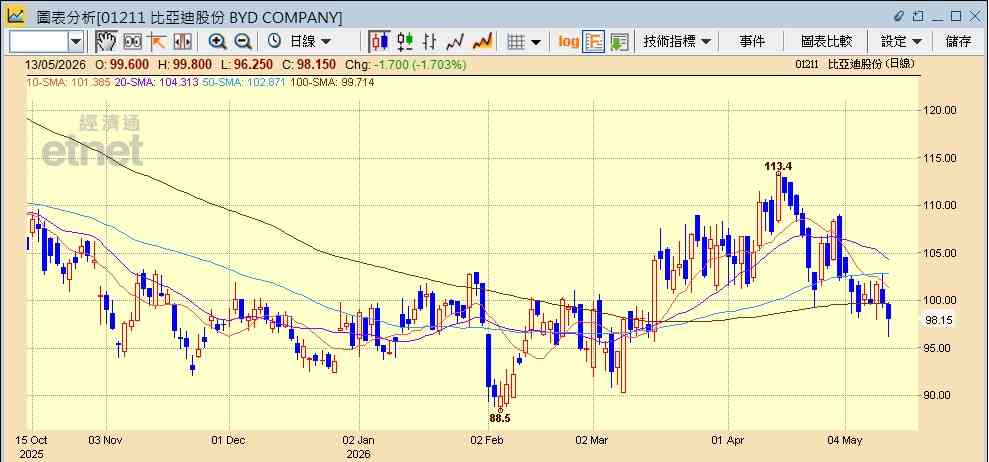
Task: Click the 03 Nov date axis label
Action: coord(106,440)
